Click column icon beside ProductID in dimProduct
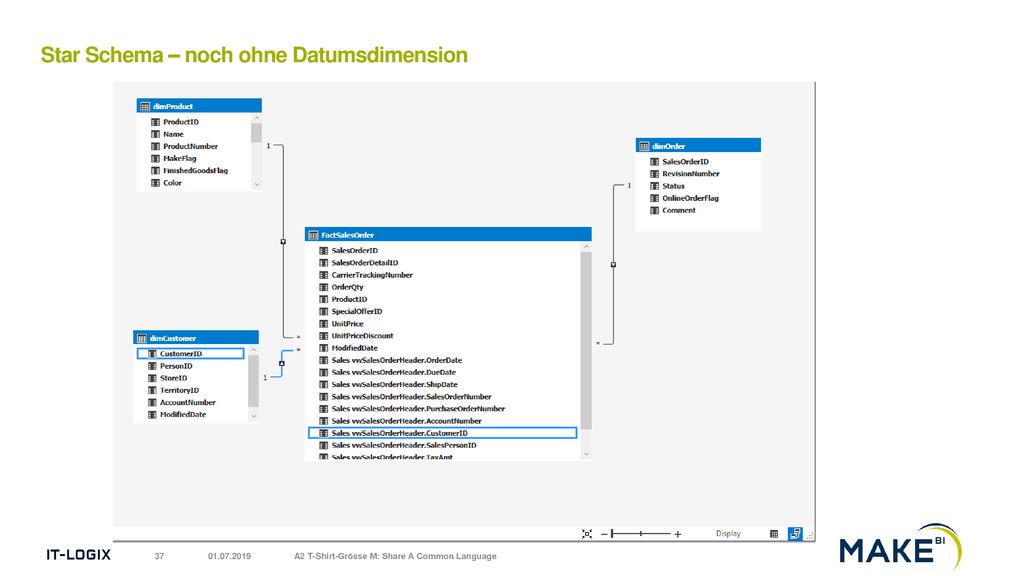1024x576 pixels. click(x=155, y=122)
